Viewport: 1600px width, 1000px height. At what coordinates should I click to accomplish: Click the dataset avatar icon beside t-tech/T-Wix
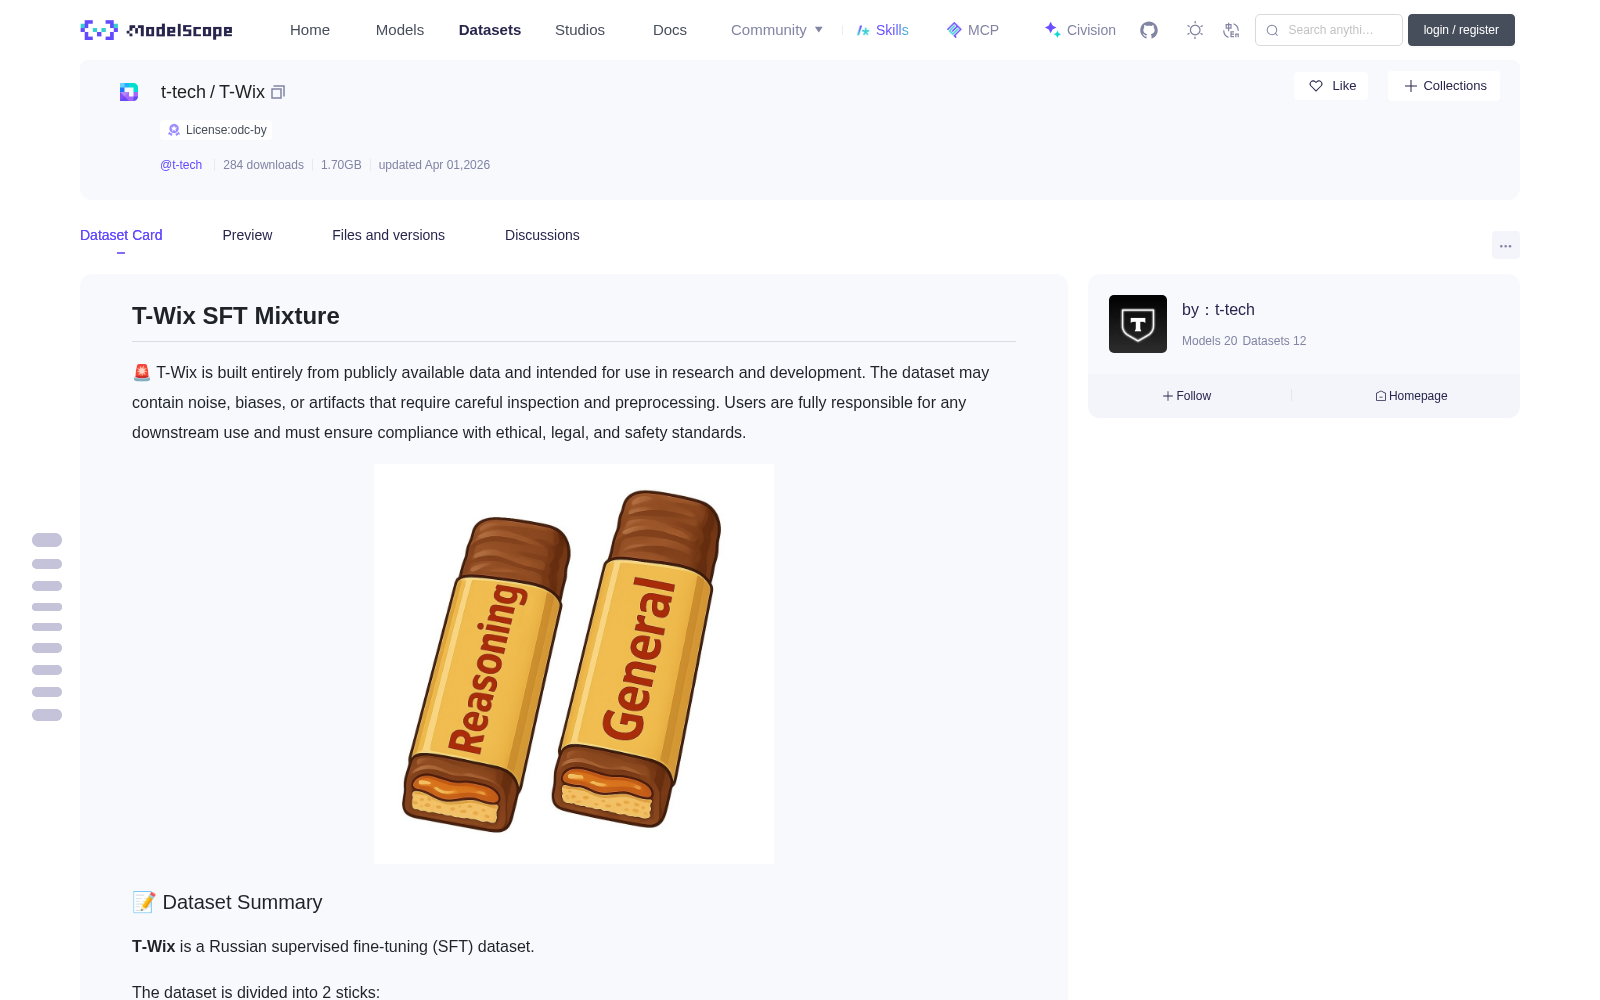[x=129, y=92]
